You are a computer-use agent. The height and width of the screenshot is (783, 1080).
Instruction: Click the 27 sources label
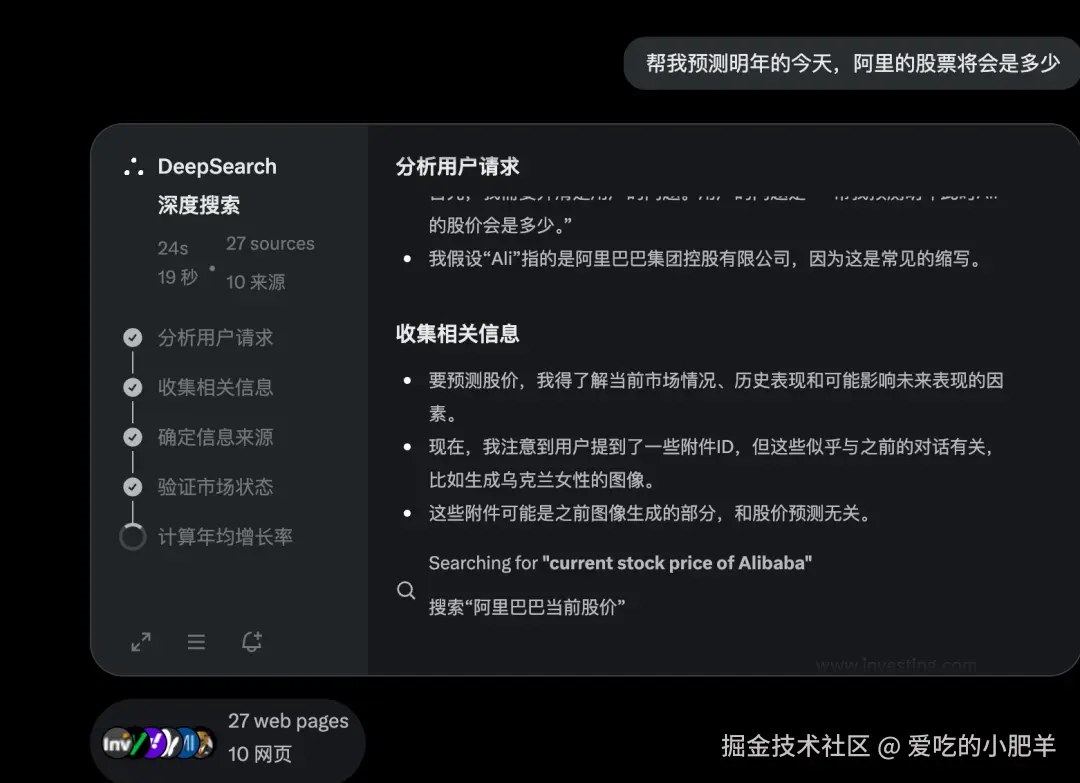270,244
